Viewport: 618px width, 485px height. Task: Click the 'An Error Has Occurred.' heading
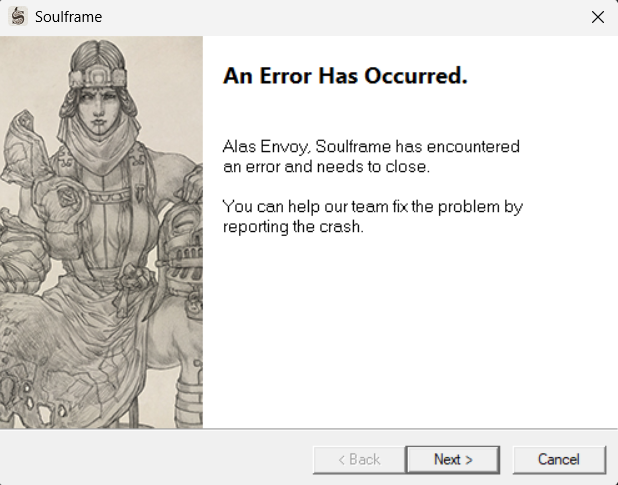345,75
